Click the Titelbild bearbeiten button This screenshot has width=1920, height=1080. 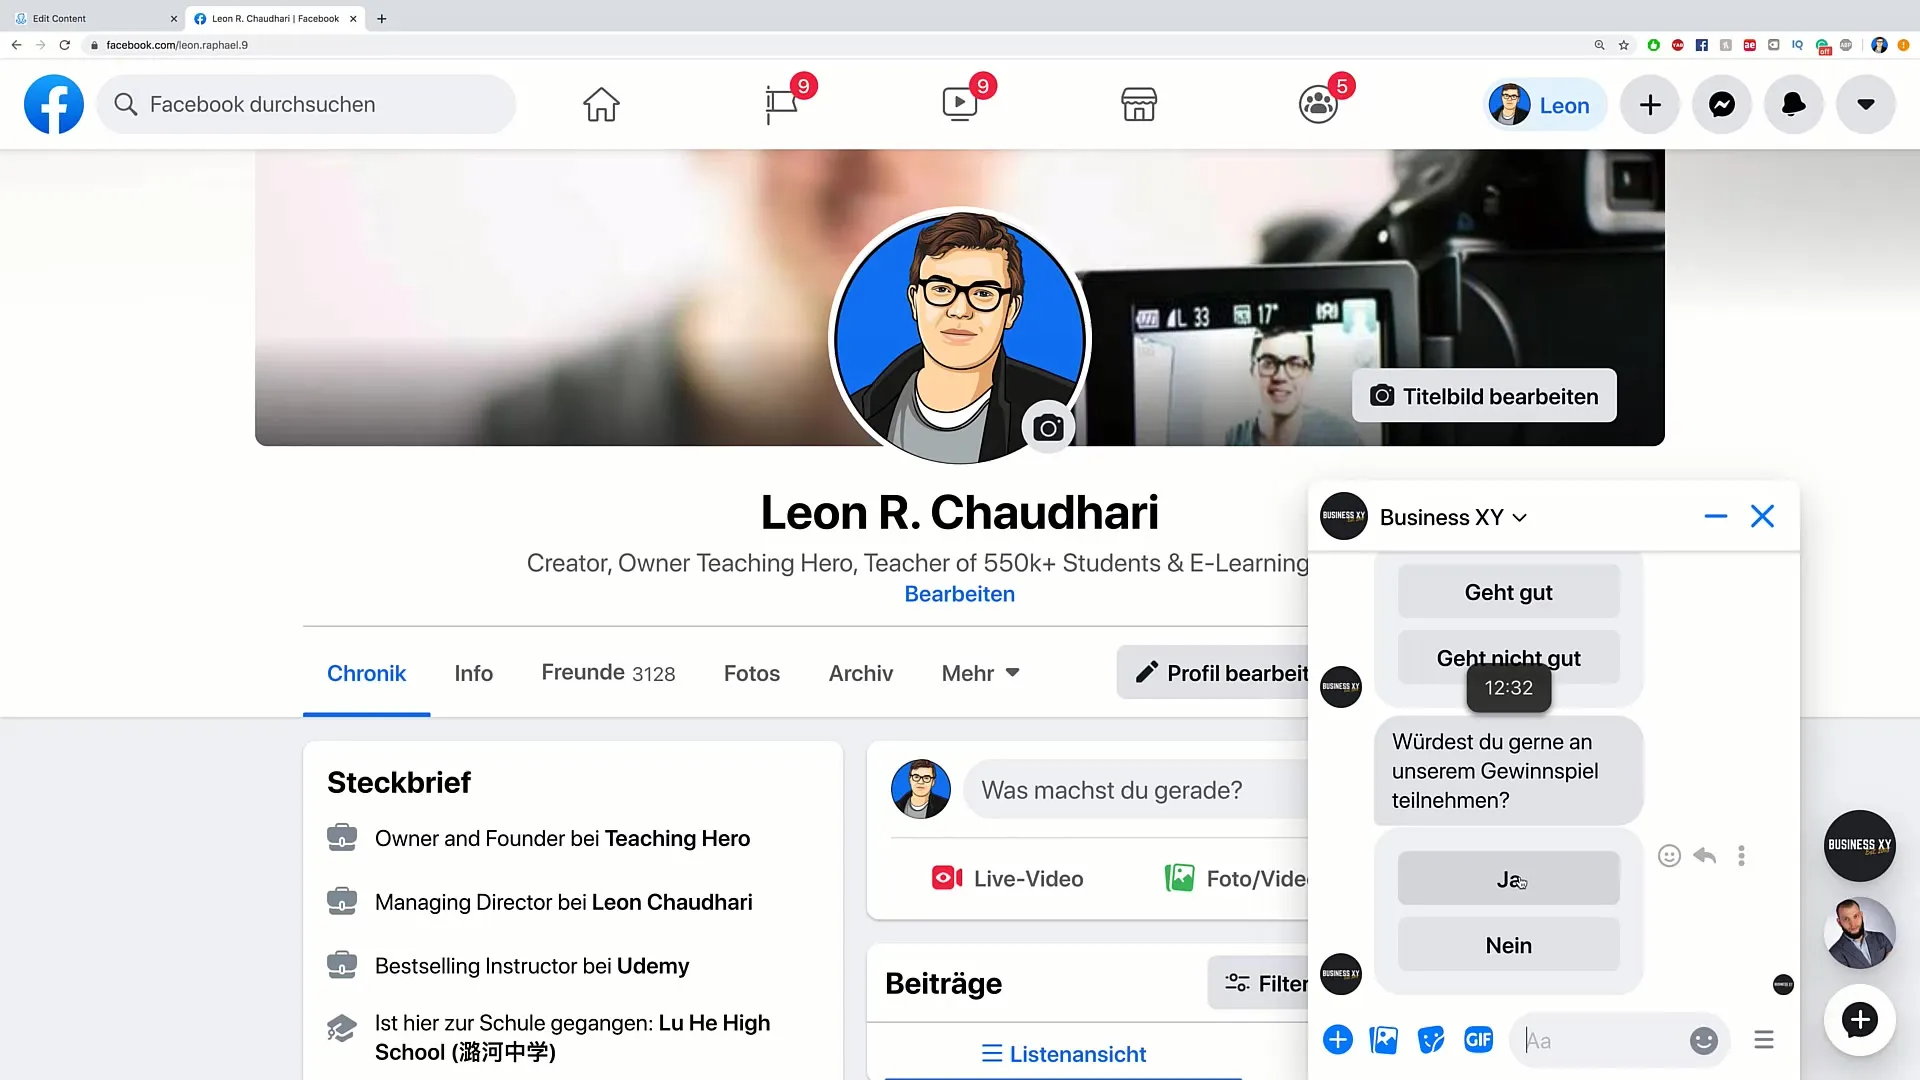click(x=1484, y=396)
